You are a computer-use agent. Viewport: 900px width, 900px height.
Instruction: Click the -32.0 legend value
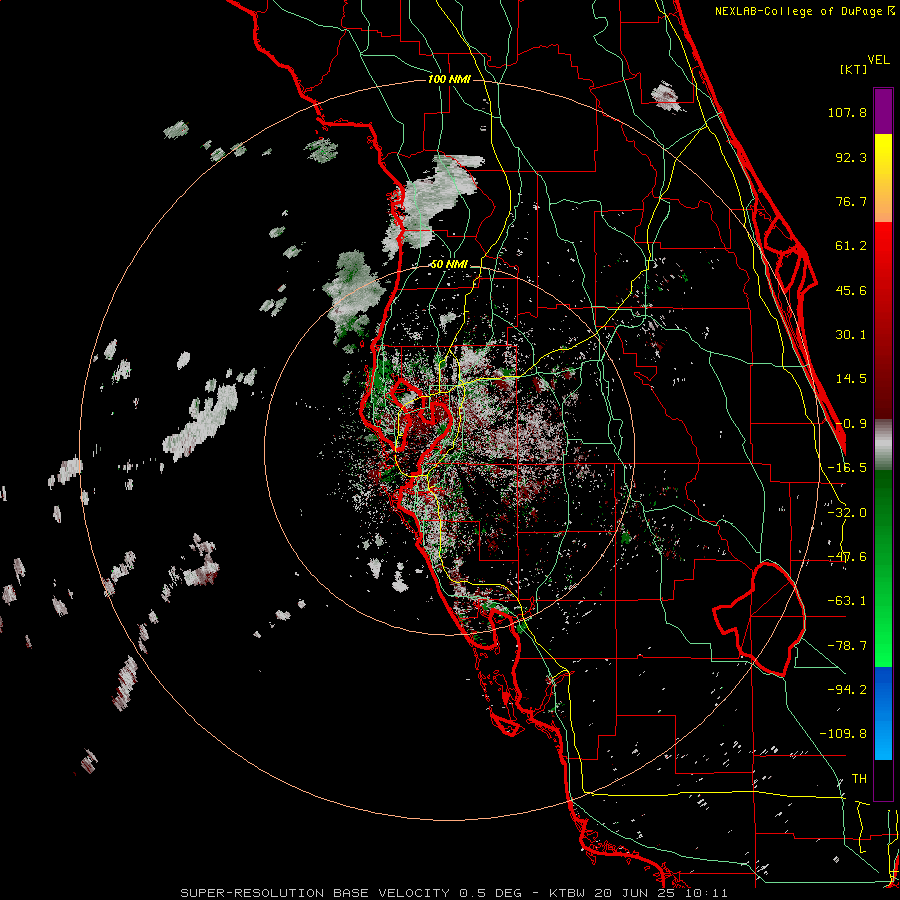pyautogui.click(x=847, y=513)
